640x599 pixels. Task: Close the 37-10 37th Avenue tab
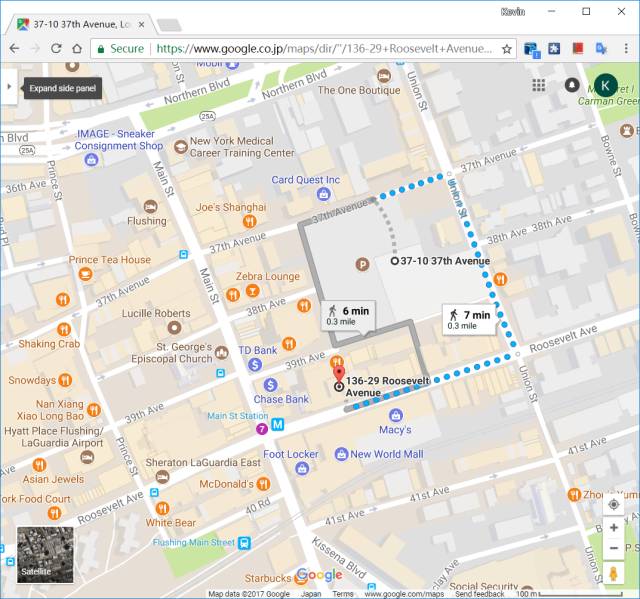[x=141, y=24]
